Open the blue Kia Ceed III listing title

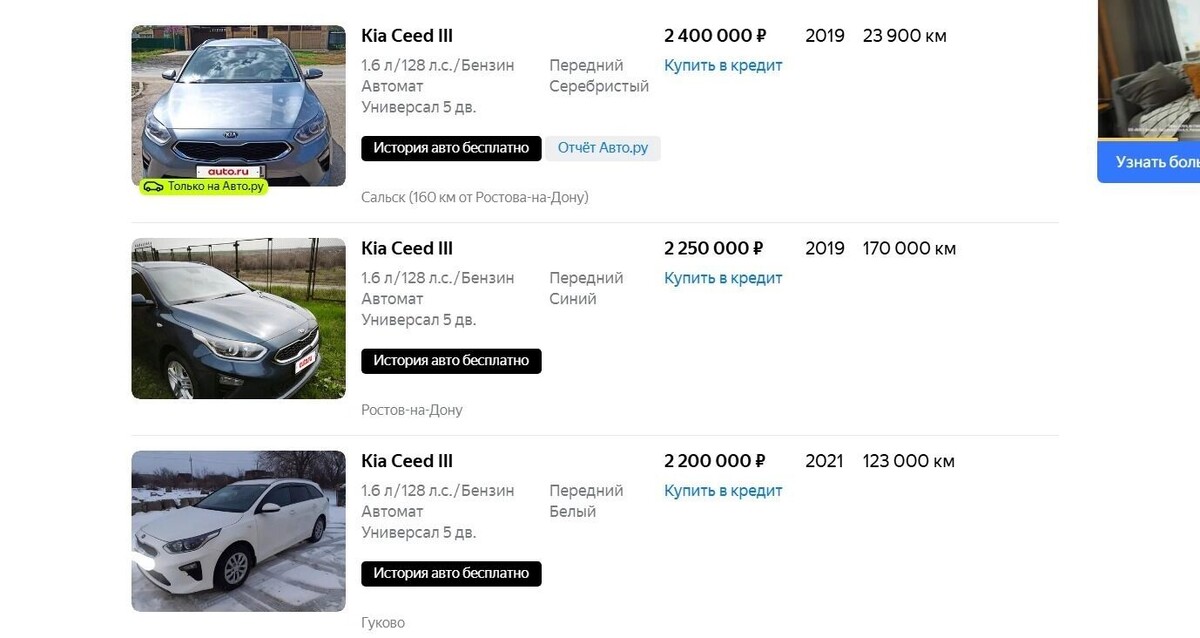click(407, 249)
